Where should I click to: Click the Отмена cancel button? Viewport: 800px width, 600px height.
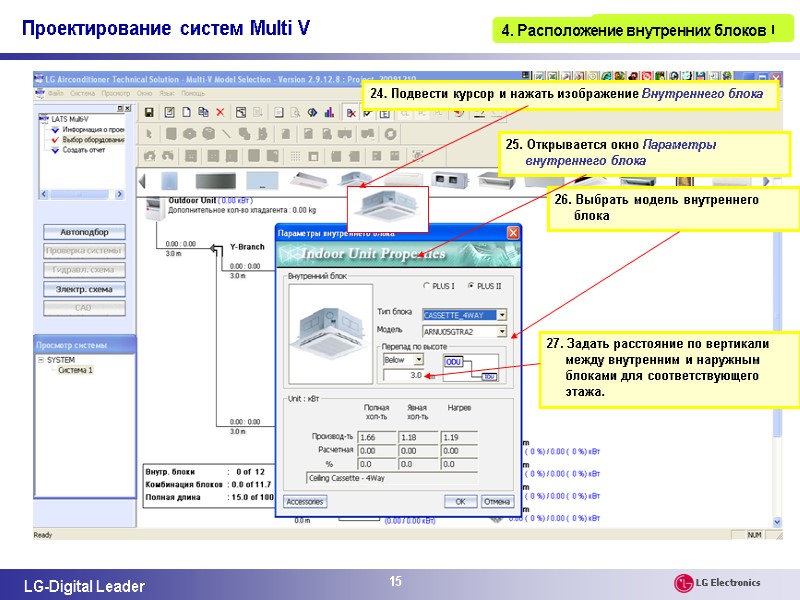pos(497,502)
